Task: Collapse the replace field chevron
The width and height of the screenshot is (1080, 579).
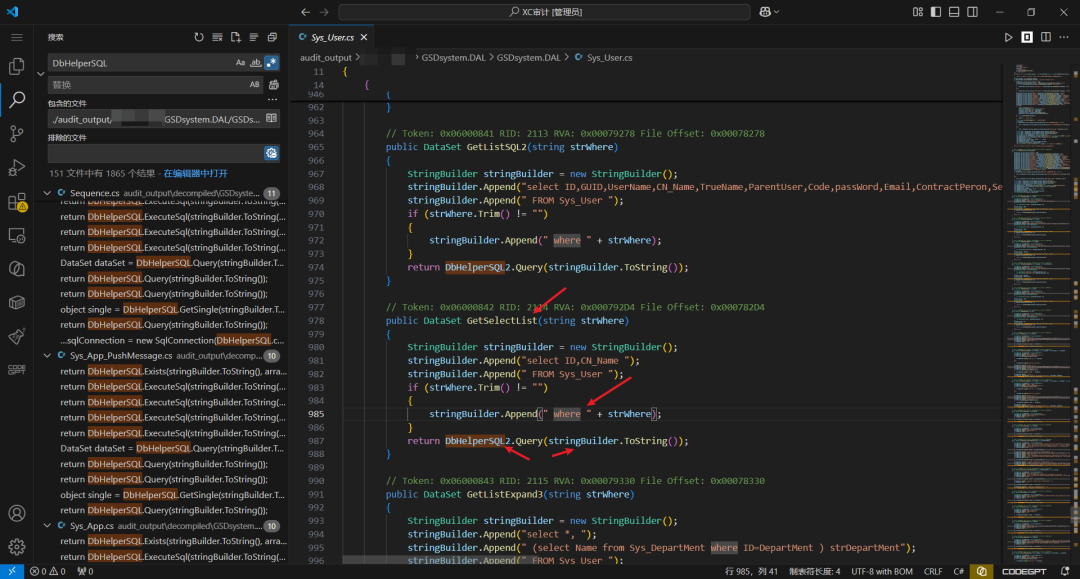Action: click(41, 74)
